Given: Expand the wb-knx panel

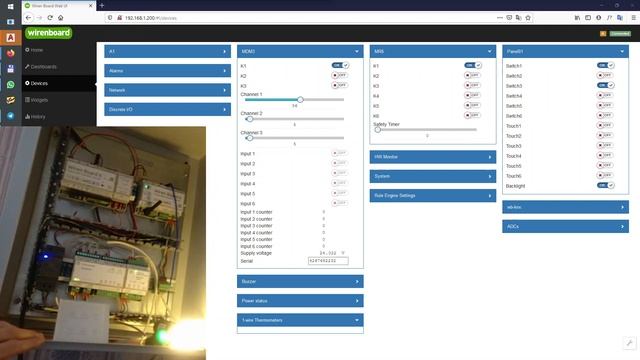Looking at the screenshot, I should coord(565,207).
